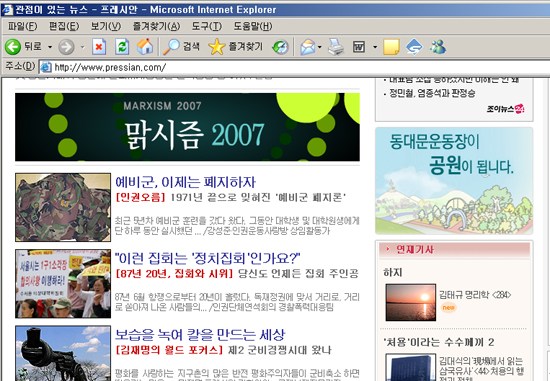
Task: Click the sunset thumbnail for 하지
Action: coord(411,302)
